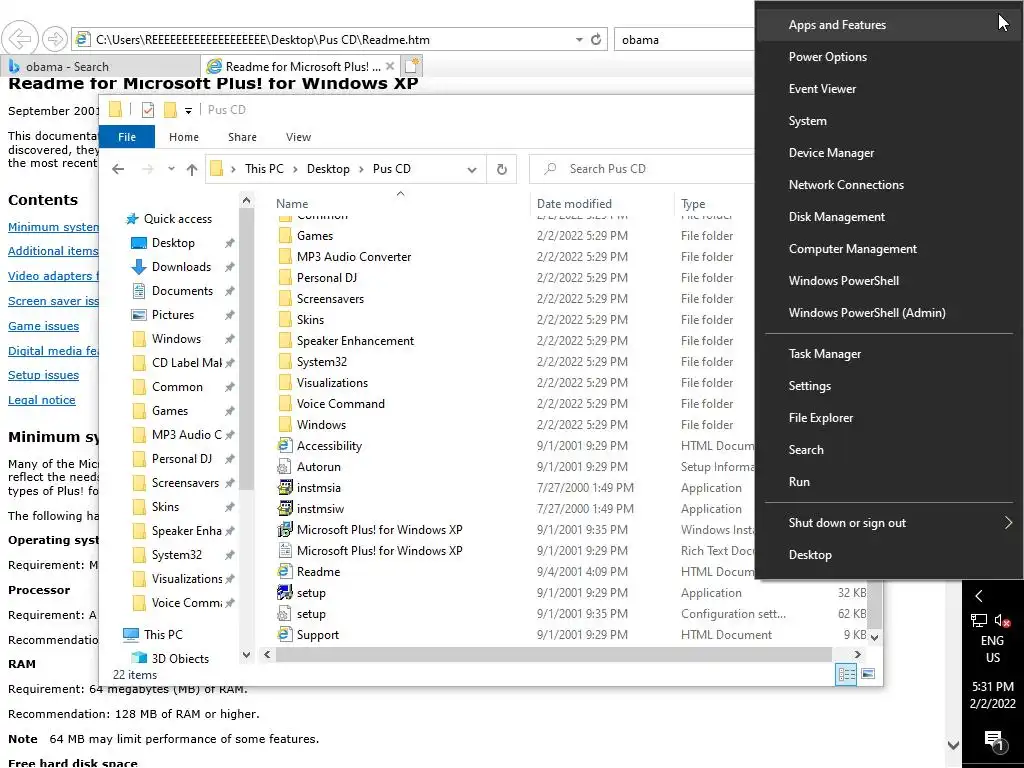Show hidden tray icons chevron
The height and width of the screenshot is (768, 1024).
tap(978, 596)
